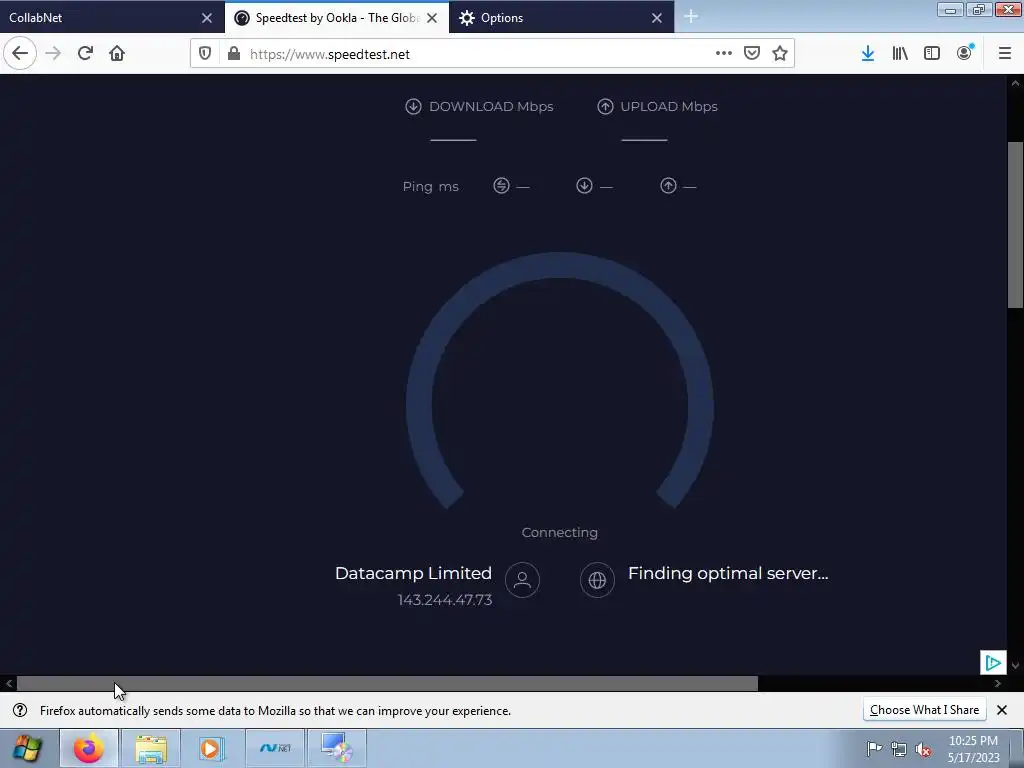Open the Downloads arrow panel

[868, 54]
